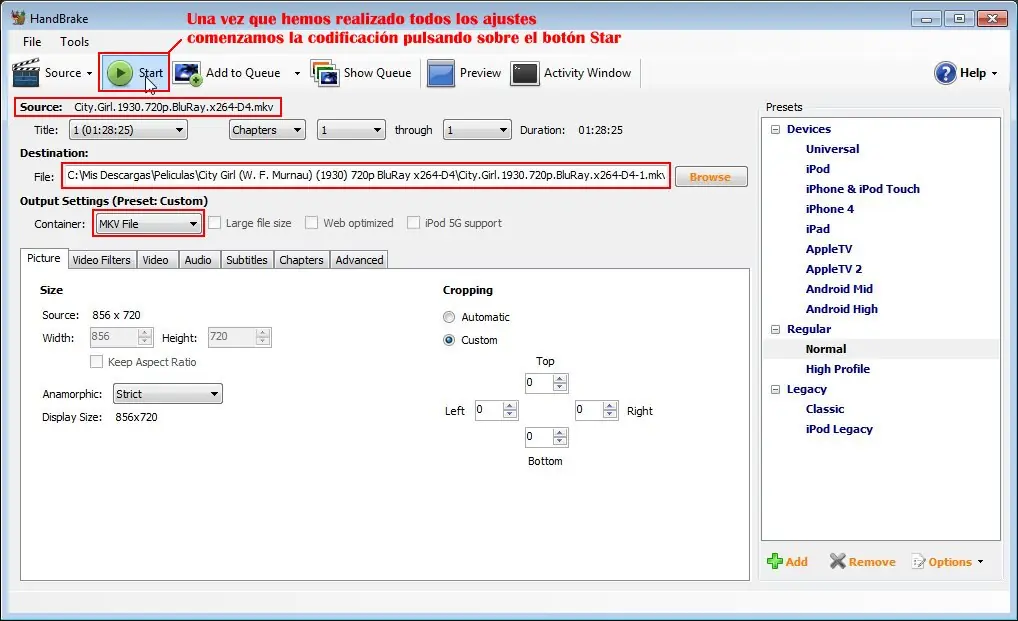
Task: Open the Anamorphic Strict dropdown
Action: 168,394
